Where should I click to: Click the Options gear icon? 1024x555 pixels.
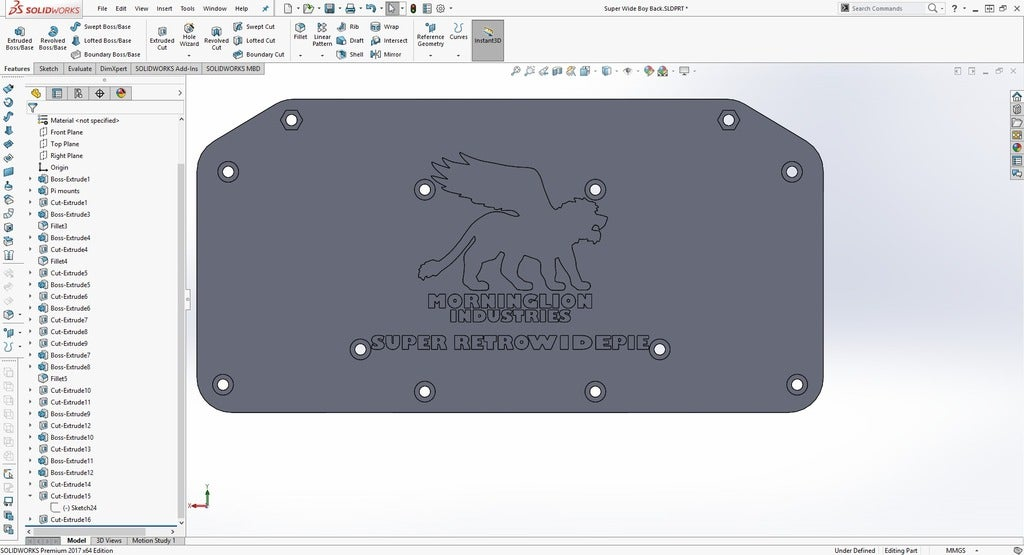(x=440, y=8)
